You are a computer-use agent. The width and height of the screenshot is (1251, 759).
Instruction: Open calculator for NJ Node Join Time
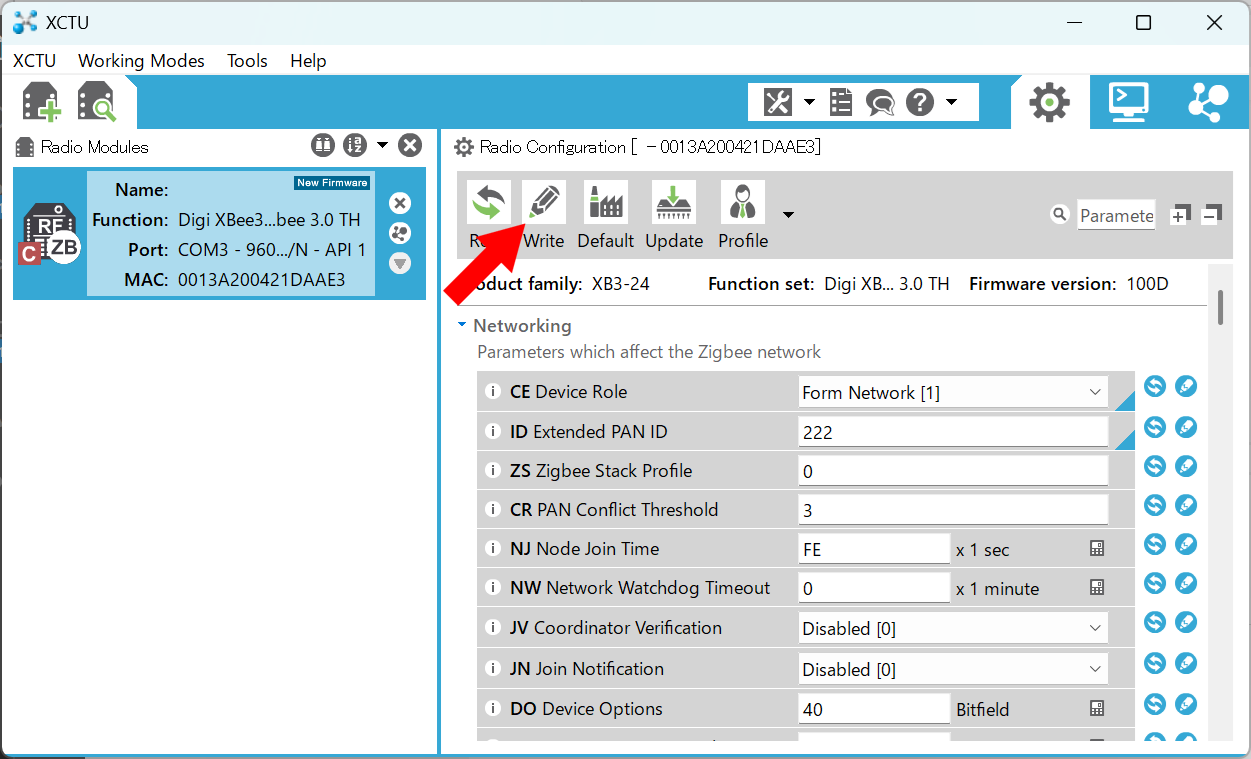pos(1097,549)
